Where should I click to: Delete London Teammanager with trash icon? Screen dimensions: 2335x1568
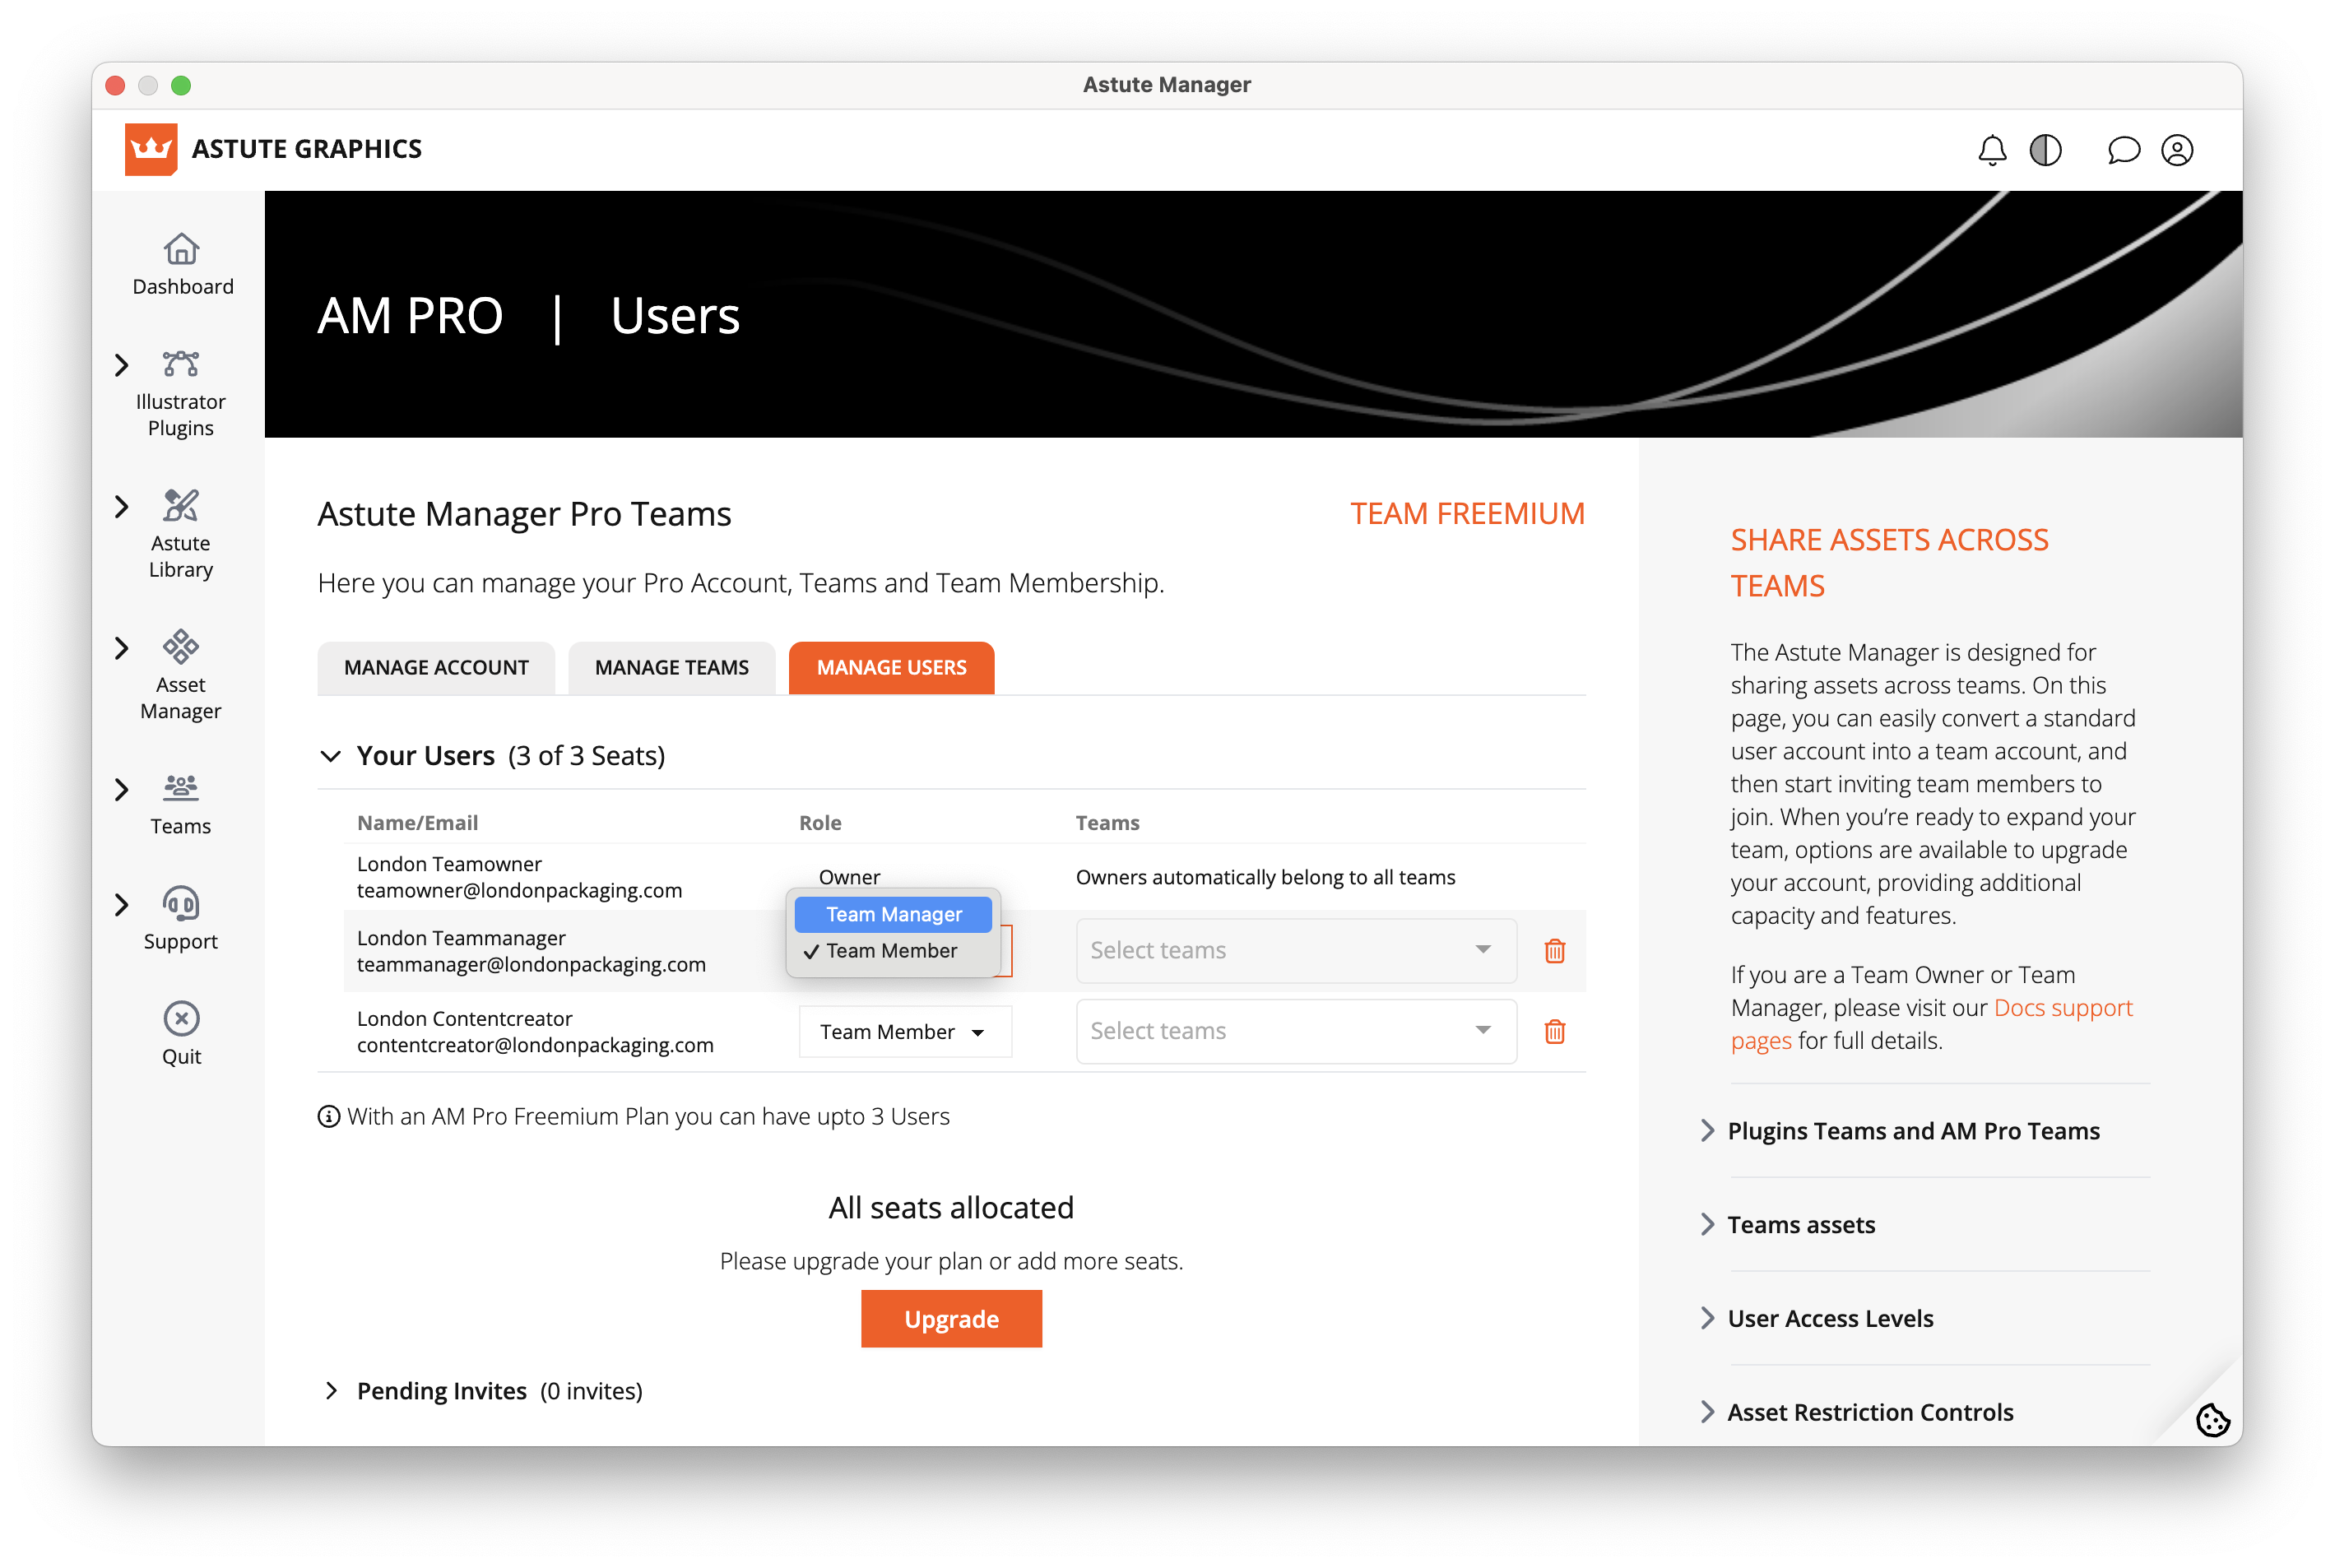[1554, 950]
